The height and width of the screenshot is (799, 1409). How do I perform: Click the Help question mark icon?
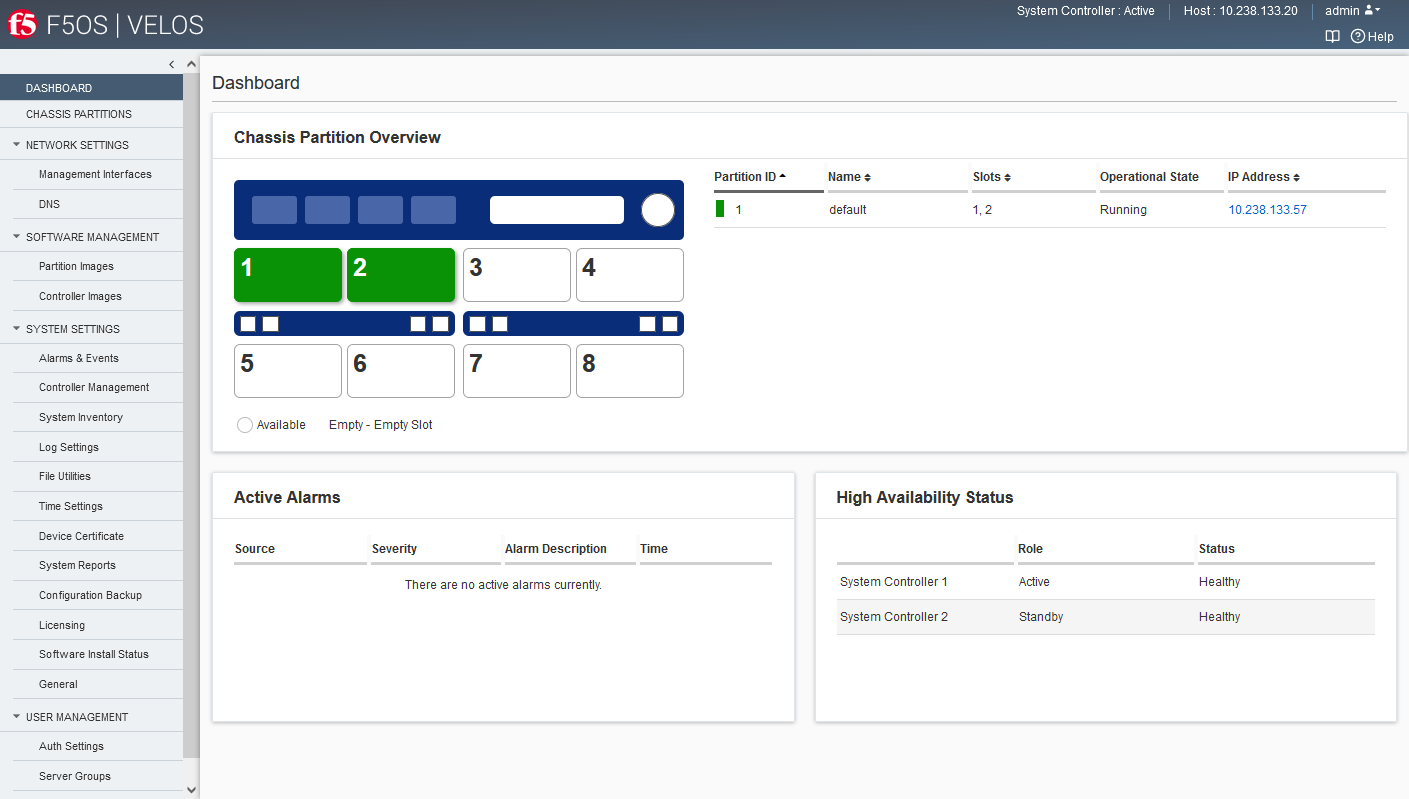tap(1357, 36)
